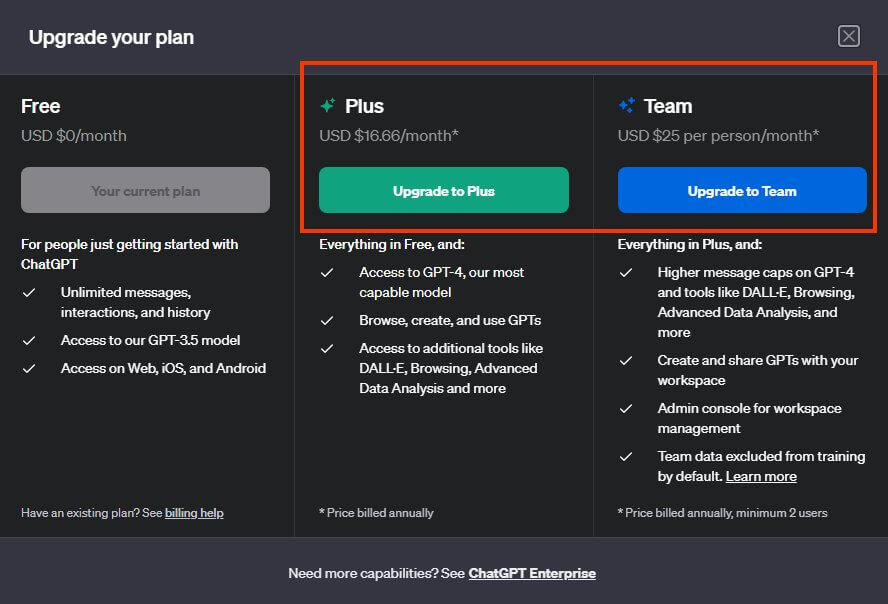888x604 pixels.
Task: Click the checkmark next to "Browse, create, and use GPTs"
Action: [328, 320]
